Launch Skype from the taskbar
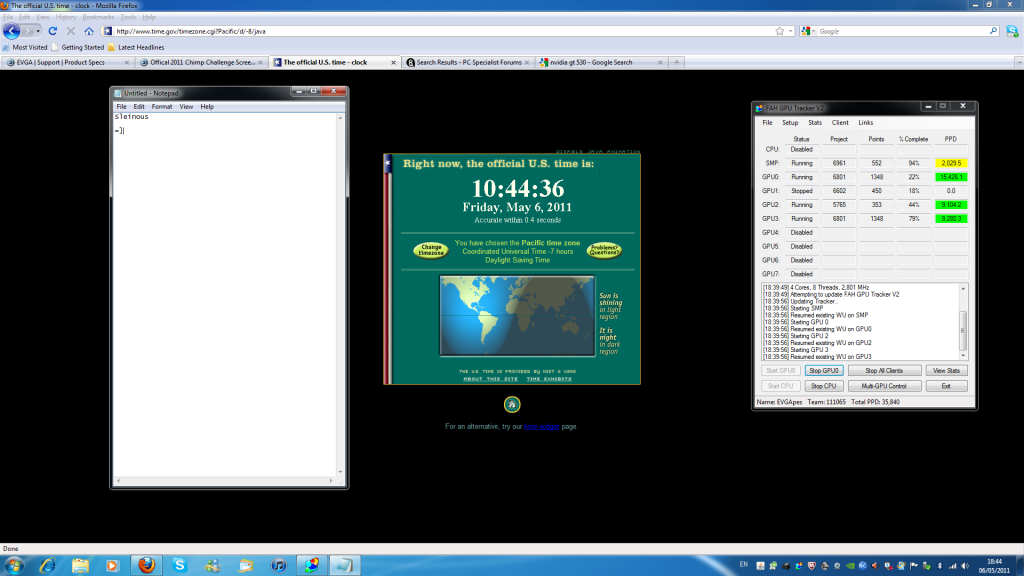Screen dimensions: 1024x576 click(179, 564)
